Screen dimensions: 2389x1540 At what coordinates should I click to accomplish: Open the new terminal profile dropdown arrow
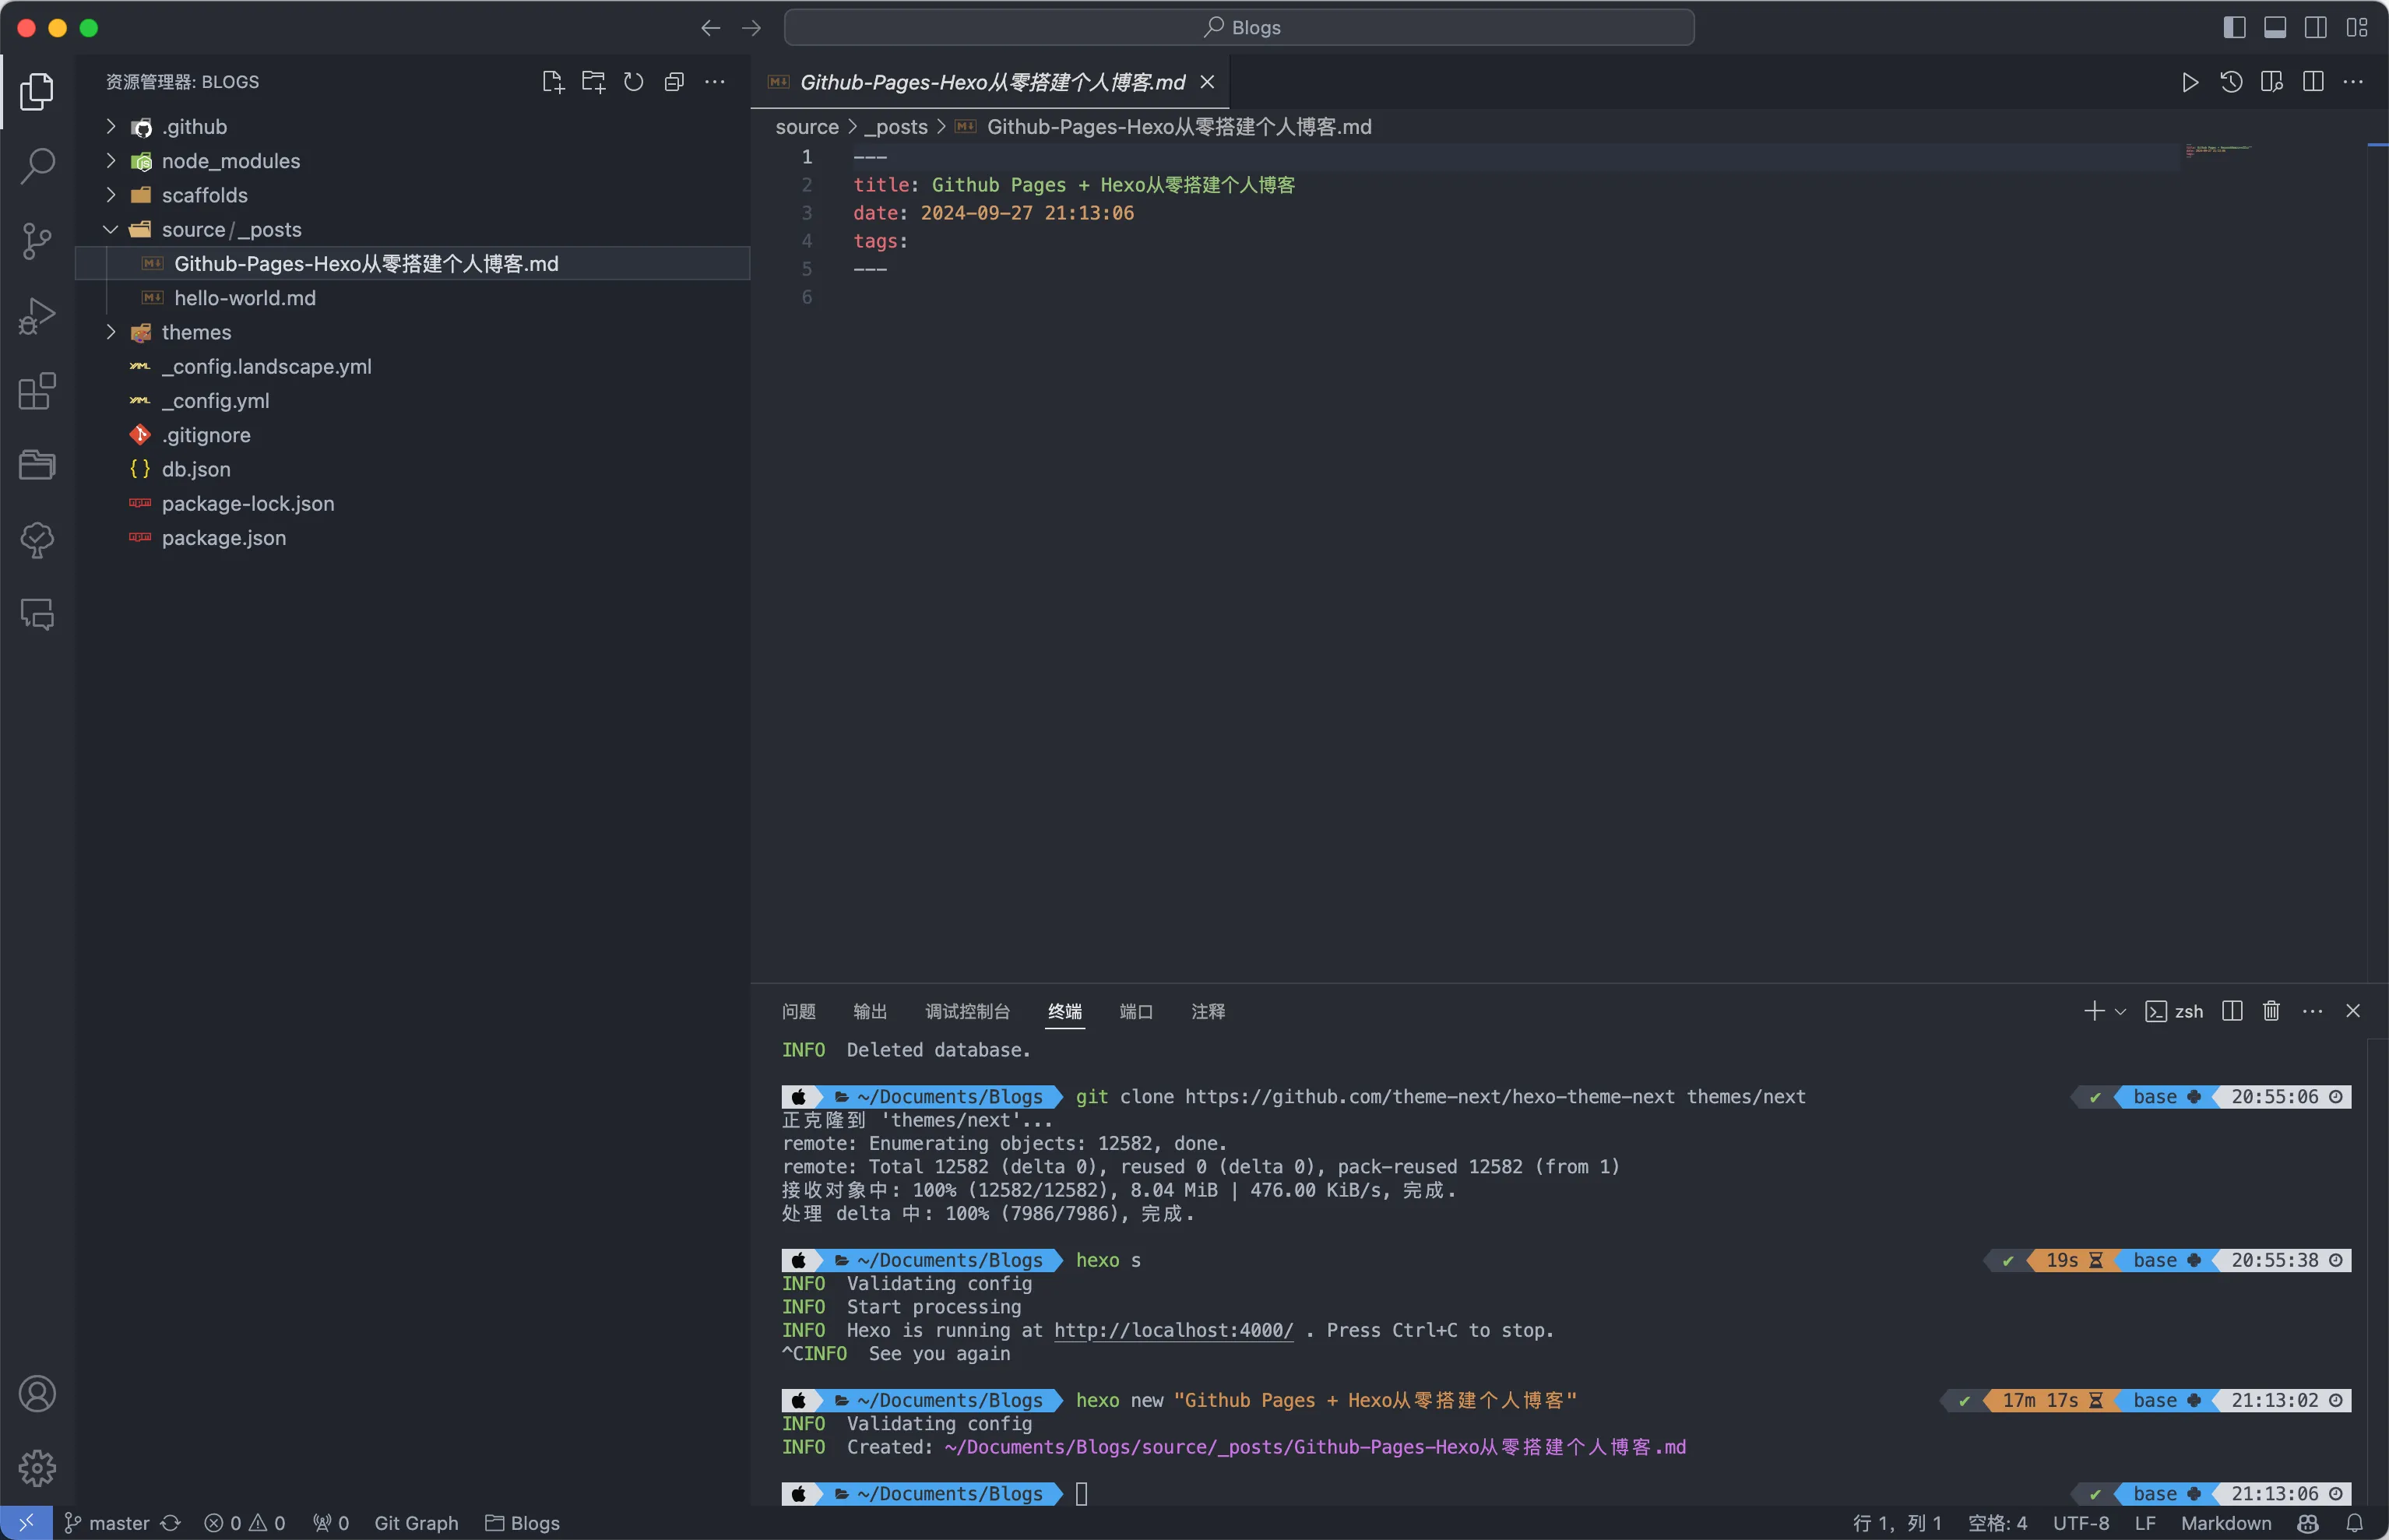pos(2120,1011)
